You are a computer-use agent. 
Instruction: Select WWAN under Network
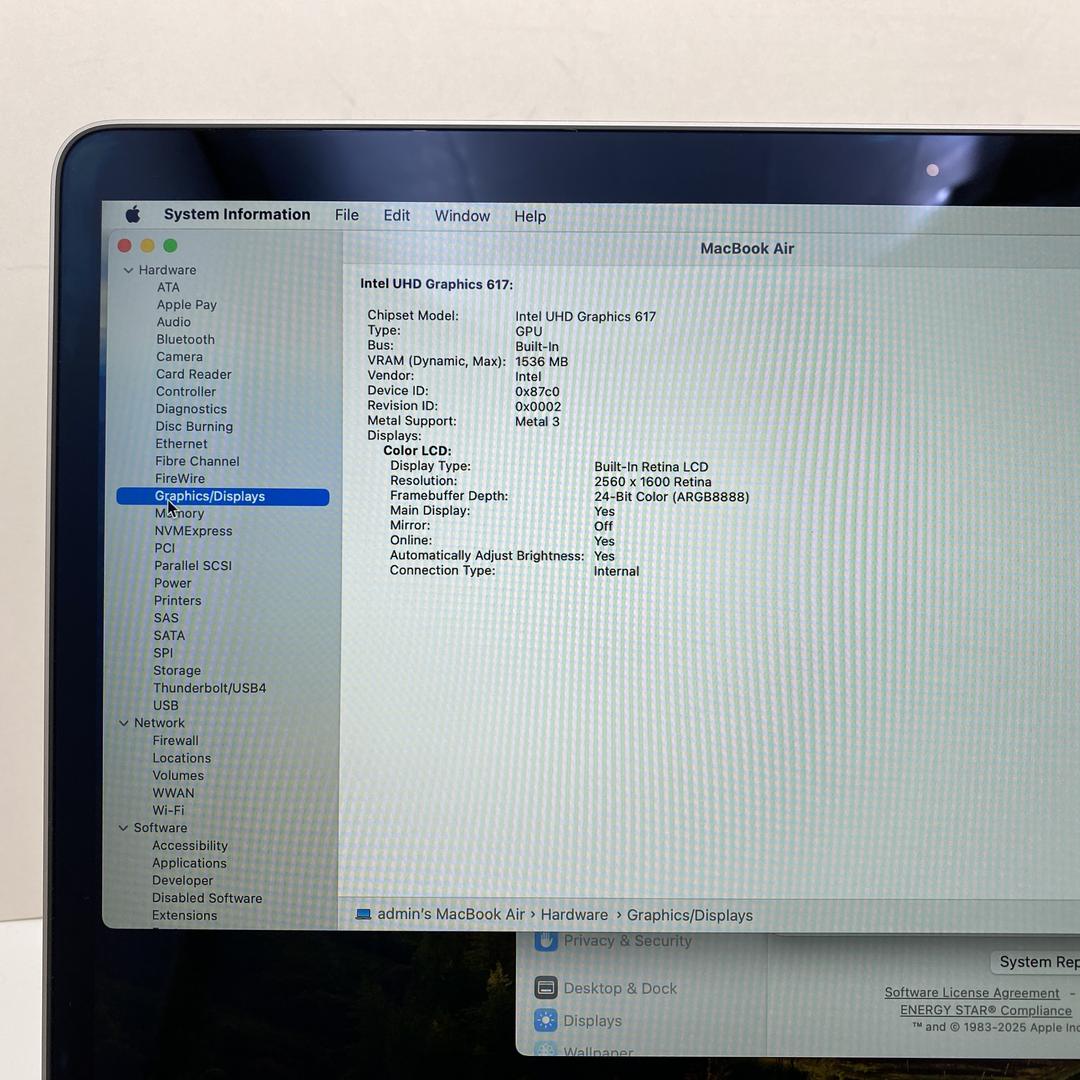click(x=174, y=793)
